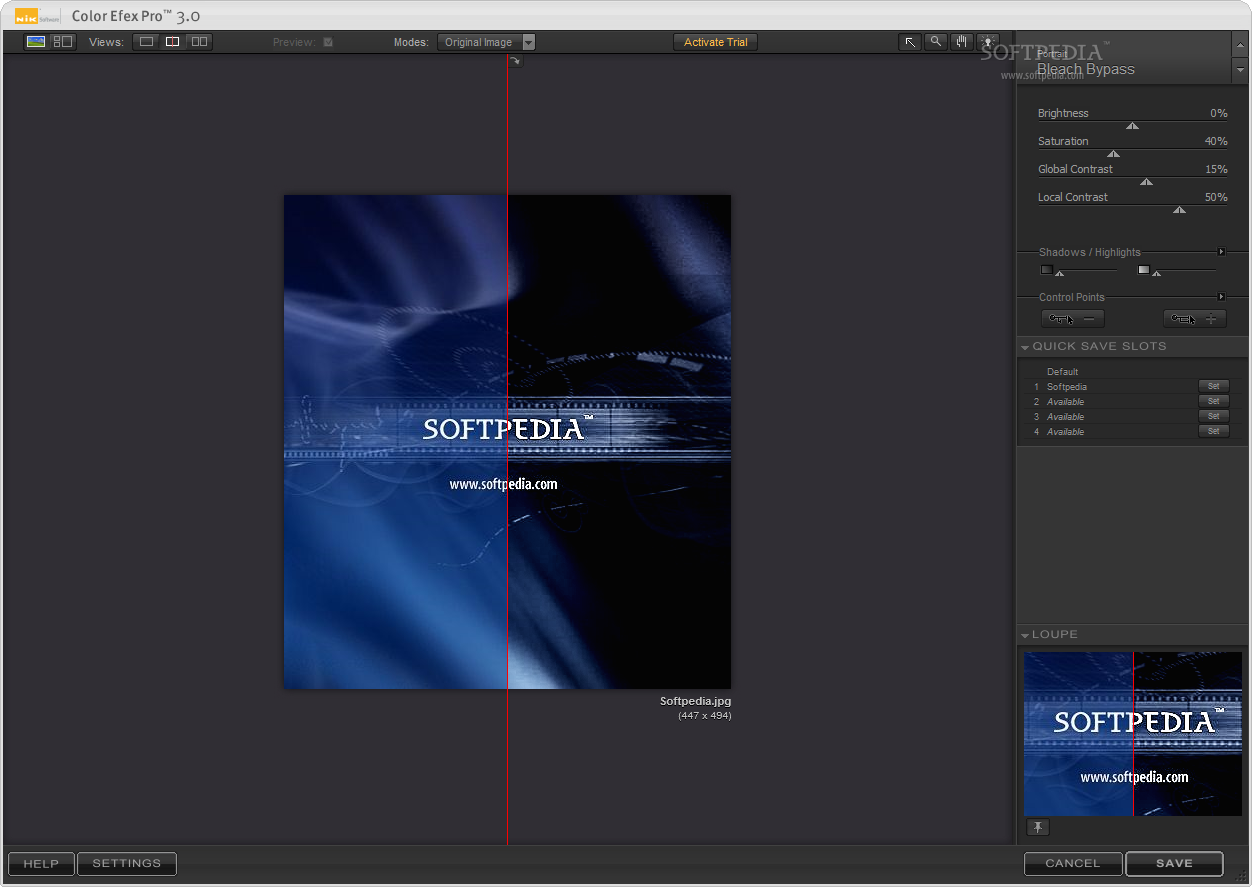
Task: Adjust the Highlights slider handle
Action: (x=1157, y=273)
